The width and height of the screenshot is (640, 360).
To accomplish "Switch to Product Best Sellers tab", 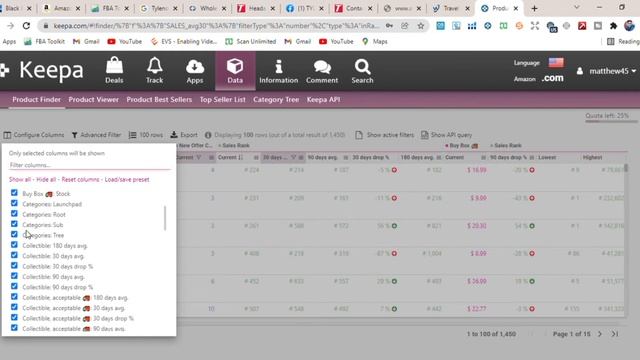I will coord(159,100).
